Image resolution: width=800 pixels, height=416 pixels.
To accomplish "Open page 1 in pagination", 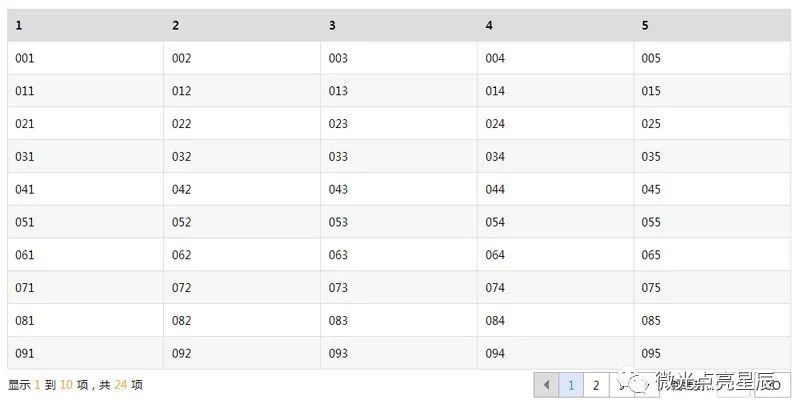I will click(x=571, y=385).
